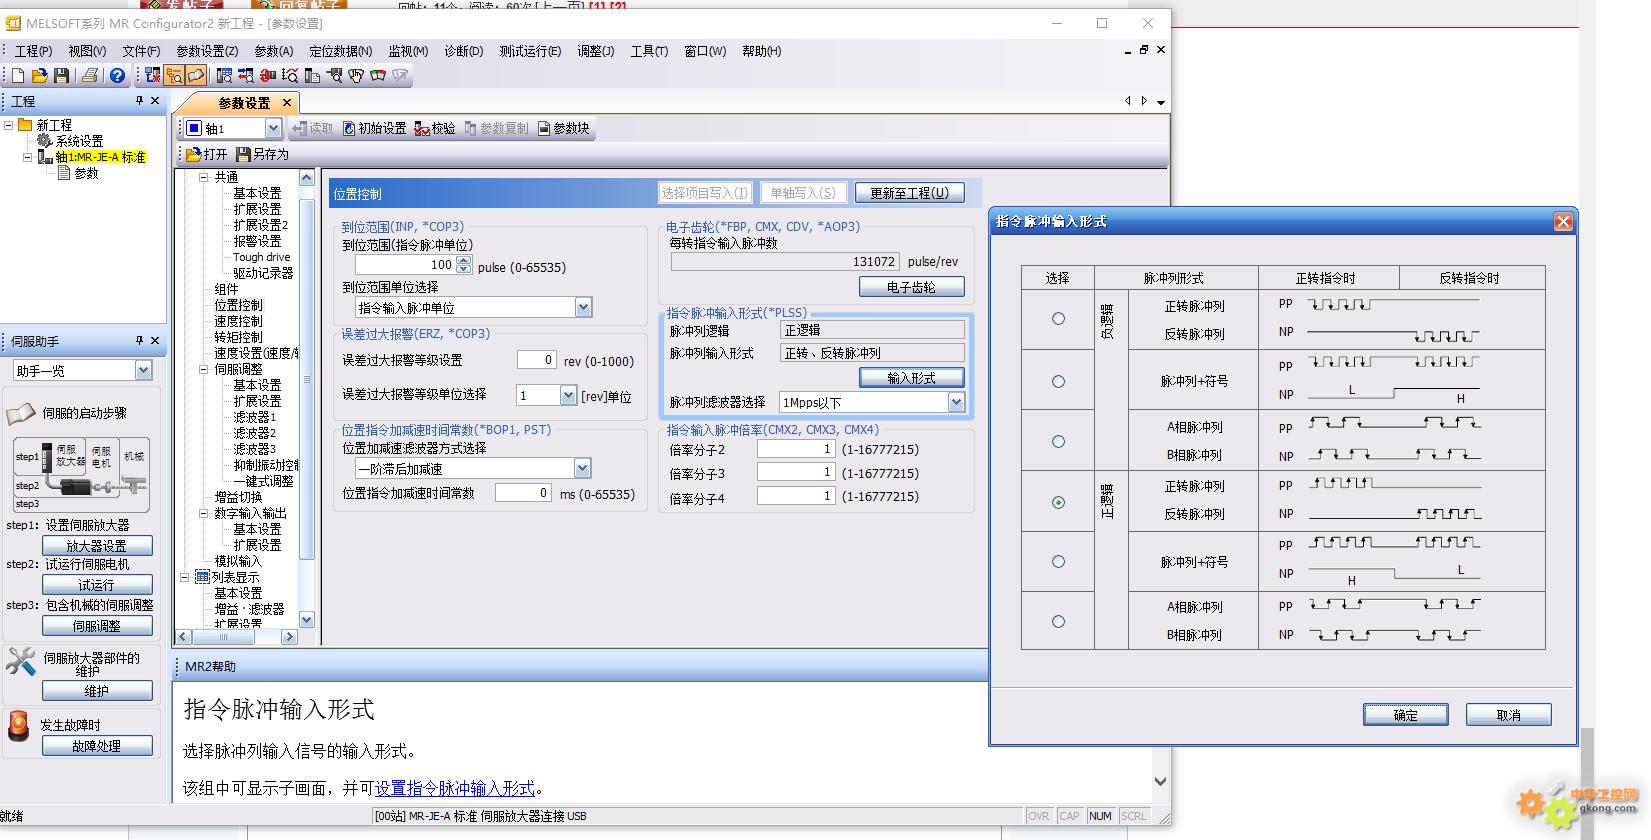
Task: Click 另存为 save-as disk icon
Action: tap(243, 154)
